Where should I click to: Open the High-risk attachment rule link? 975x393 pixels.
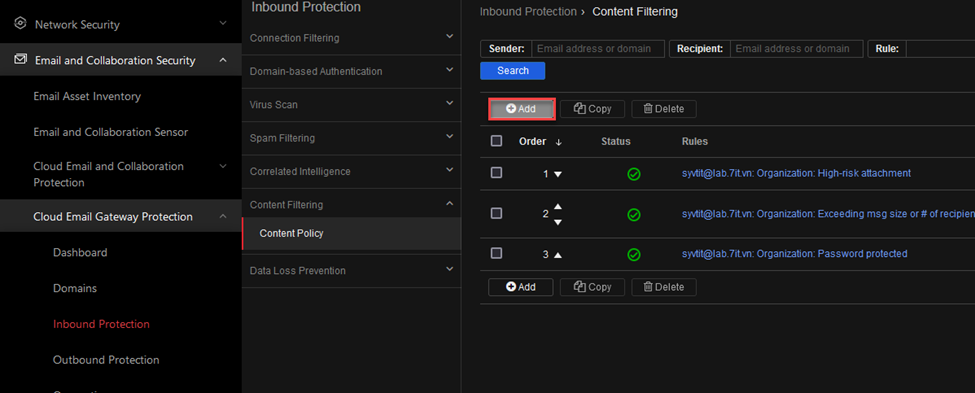pyautogui.click(x=796, y=173)
